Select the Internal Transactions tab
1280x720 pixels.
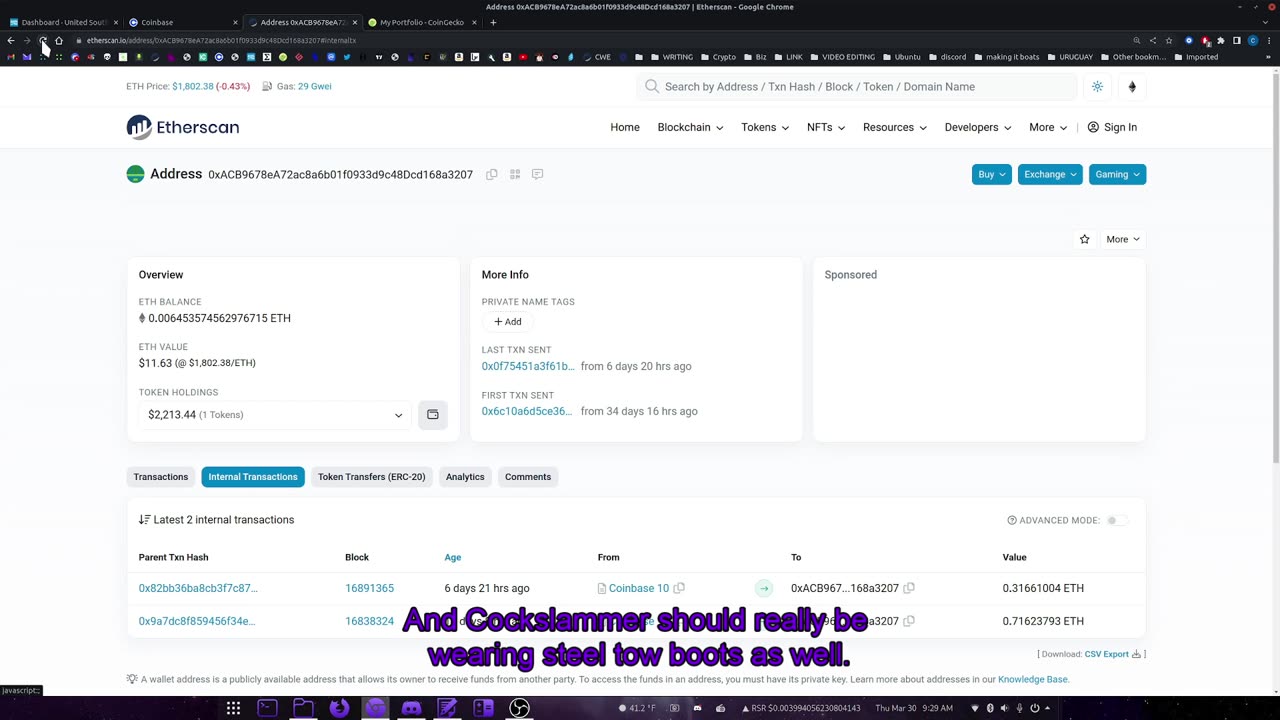[253, 477]
